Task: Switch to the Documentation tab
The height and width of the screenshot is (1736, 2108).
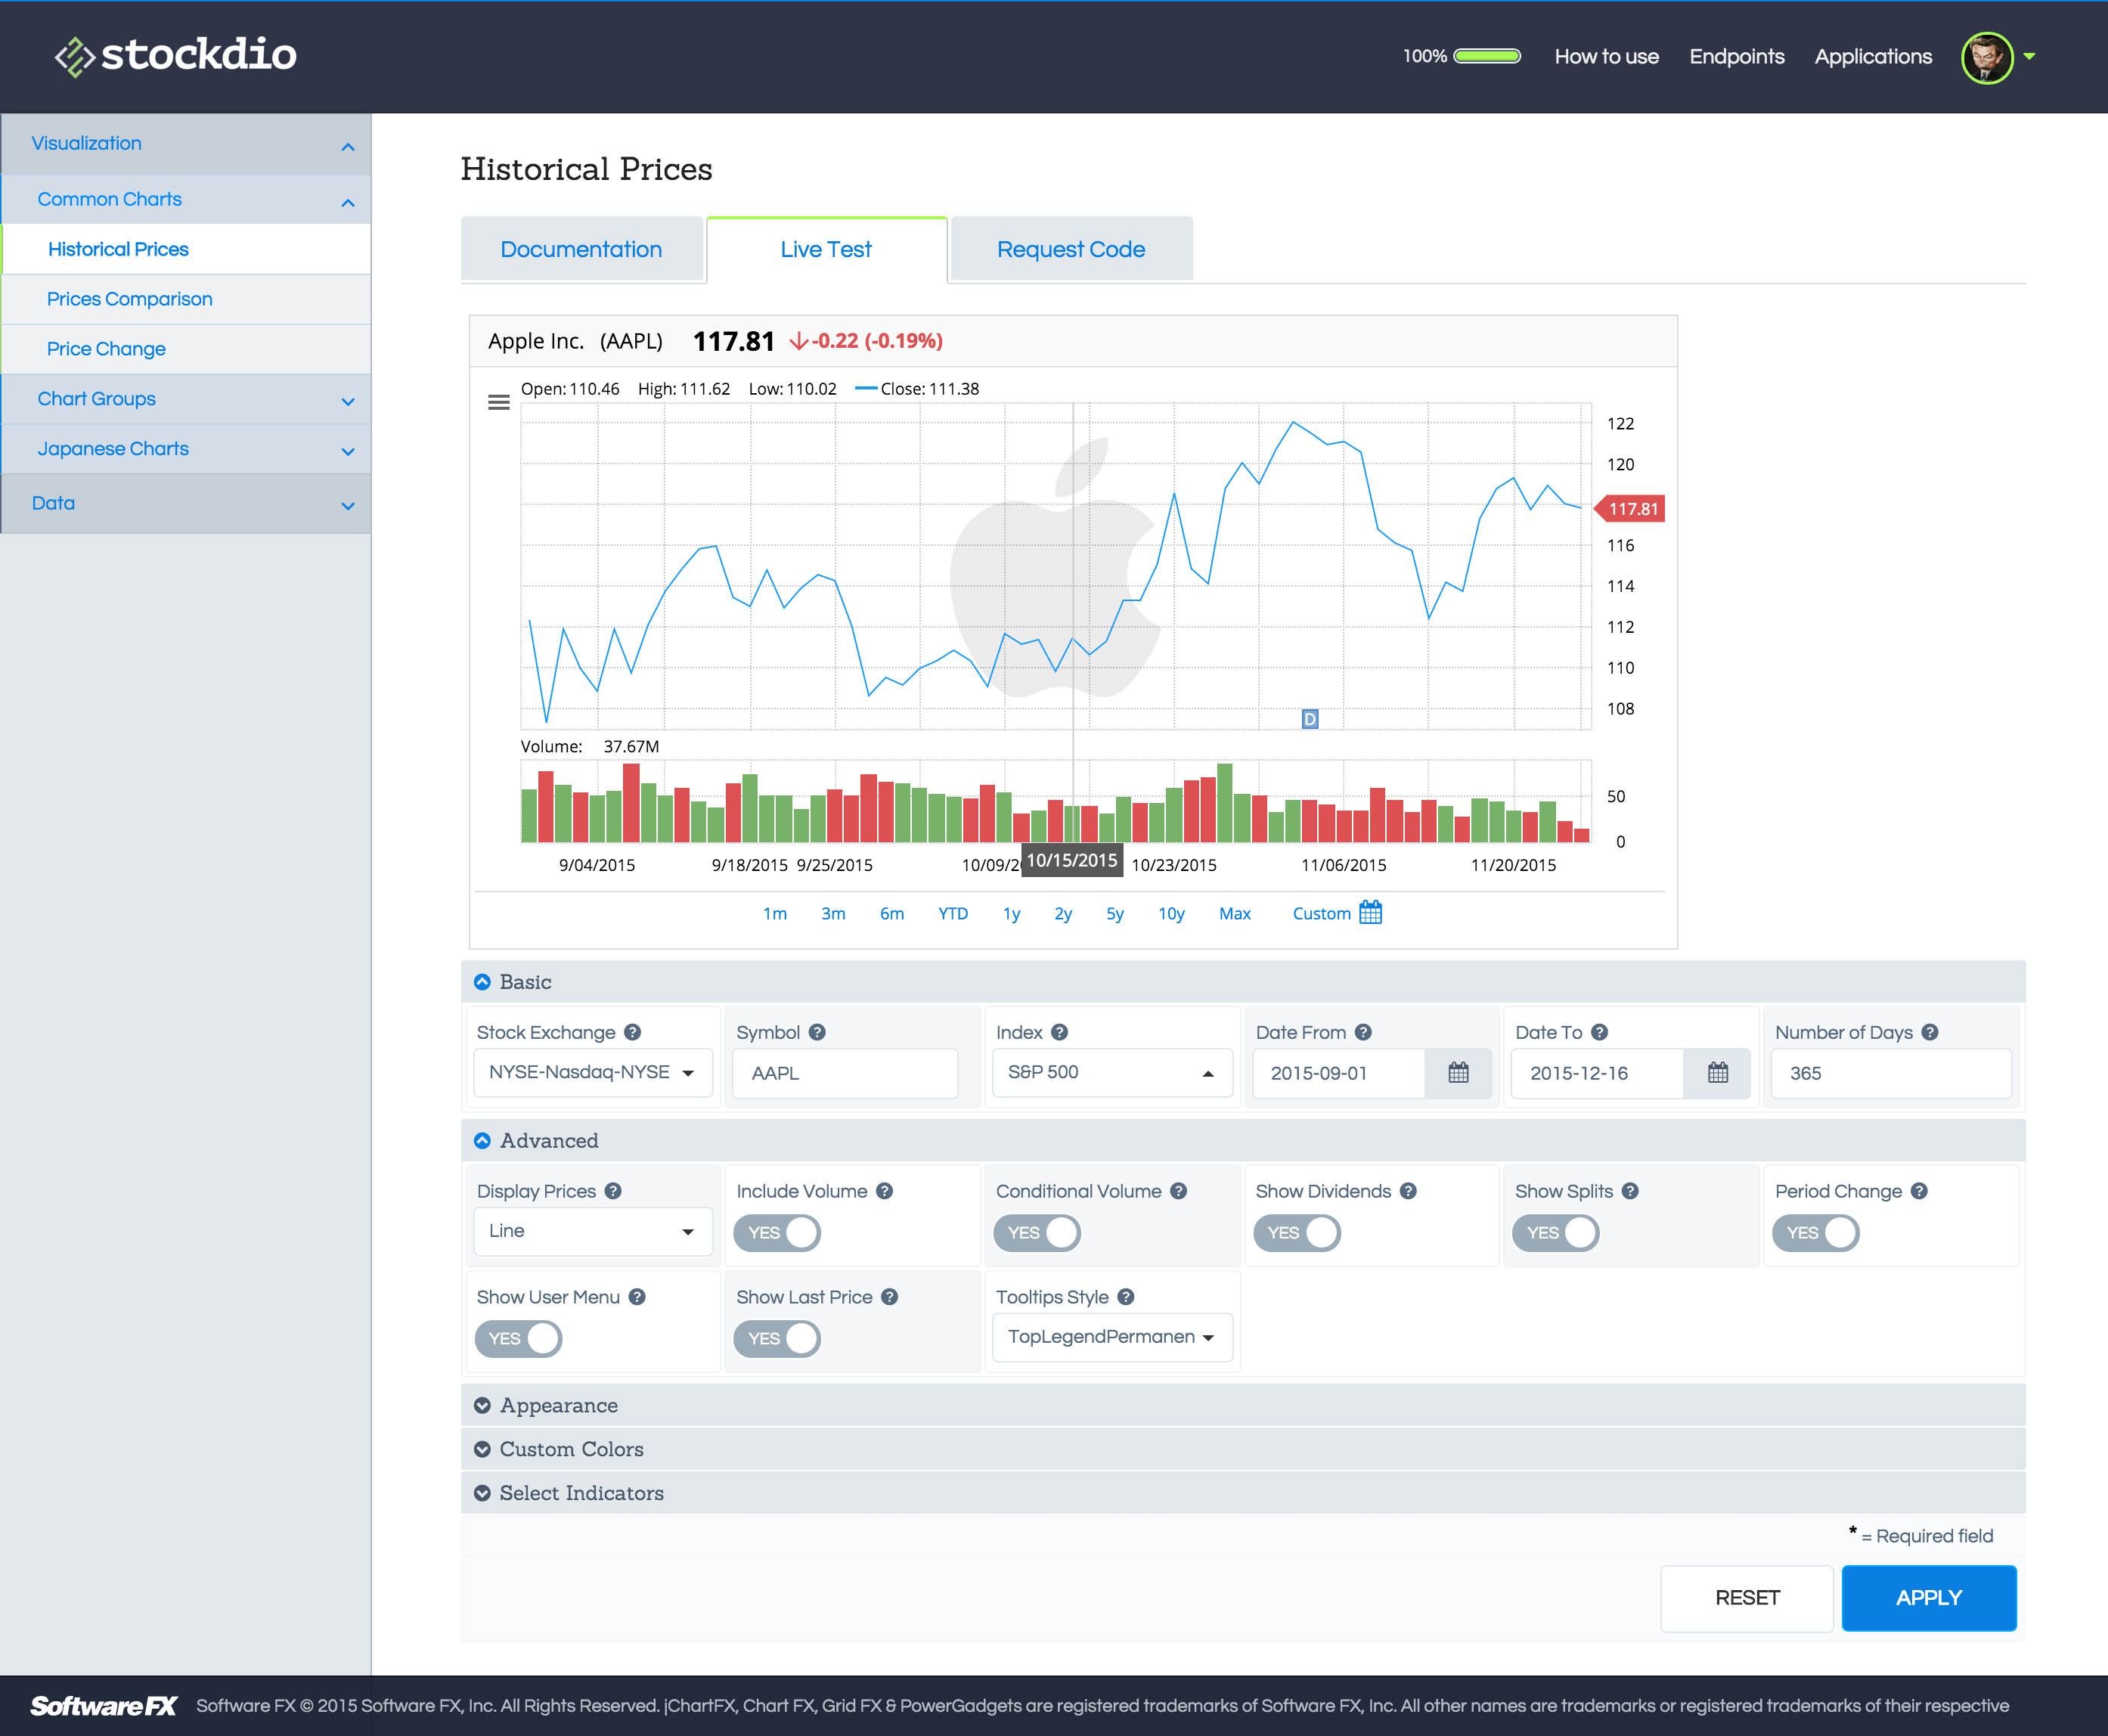Action: [x=581, y=249]
